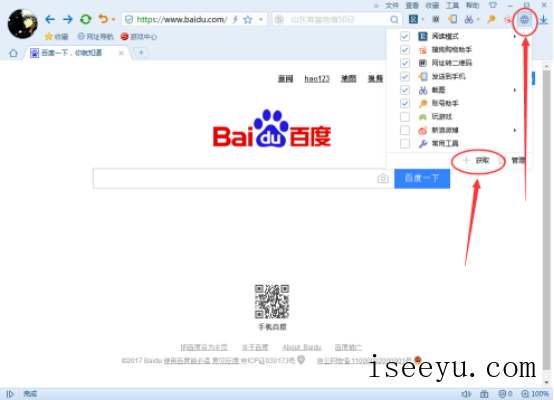554x400 pixels.
Task: Click the skin shirt icon in title bar
Action: click(x=493, y=5)
